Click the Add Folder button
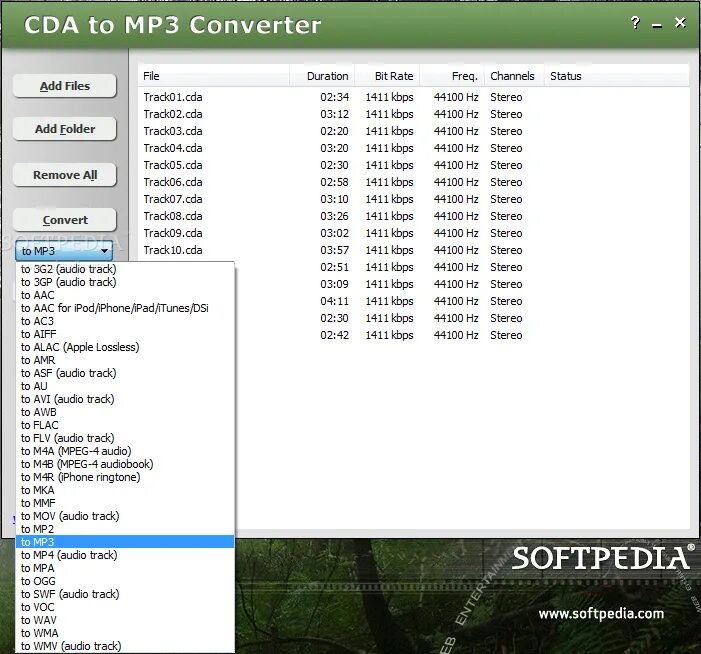Image resolution: width=701 pixels, height=654 pixels. (65, 129)
